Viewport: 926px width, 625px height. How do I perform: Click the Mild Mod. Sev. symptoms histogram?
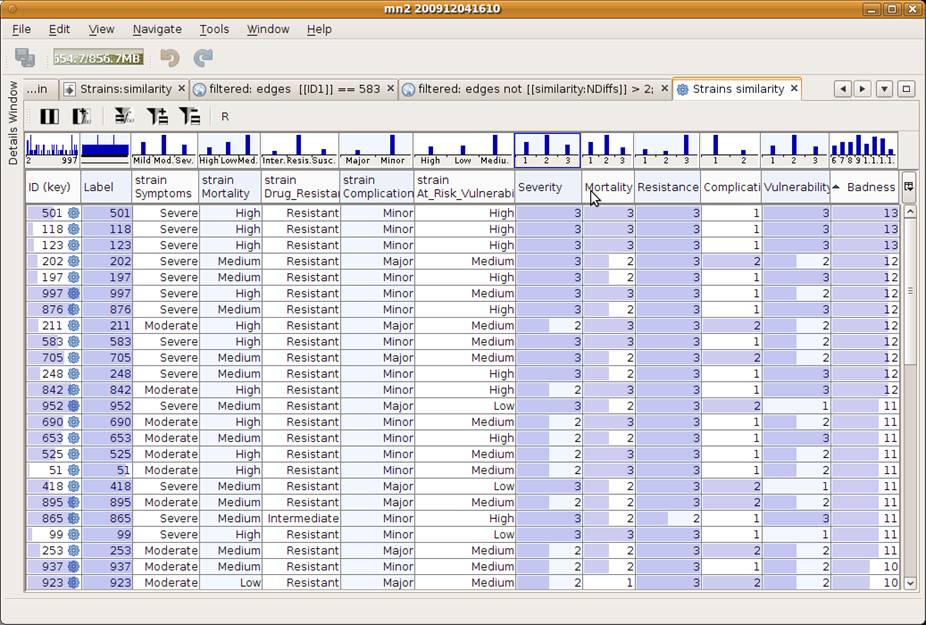tap(164, 149)
